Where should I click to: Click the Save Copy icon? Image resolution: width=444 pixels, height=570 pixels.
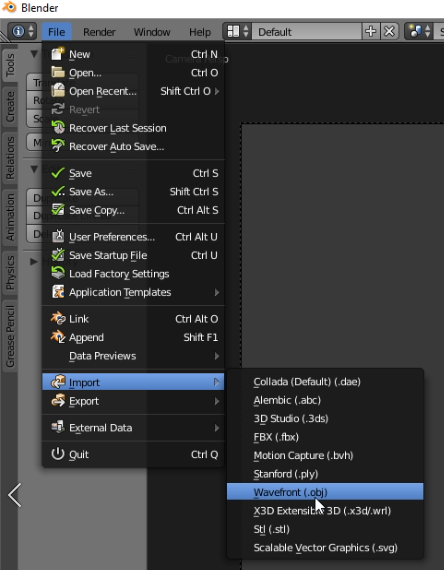[57, 210]
